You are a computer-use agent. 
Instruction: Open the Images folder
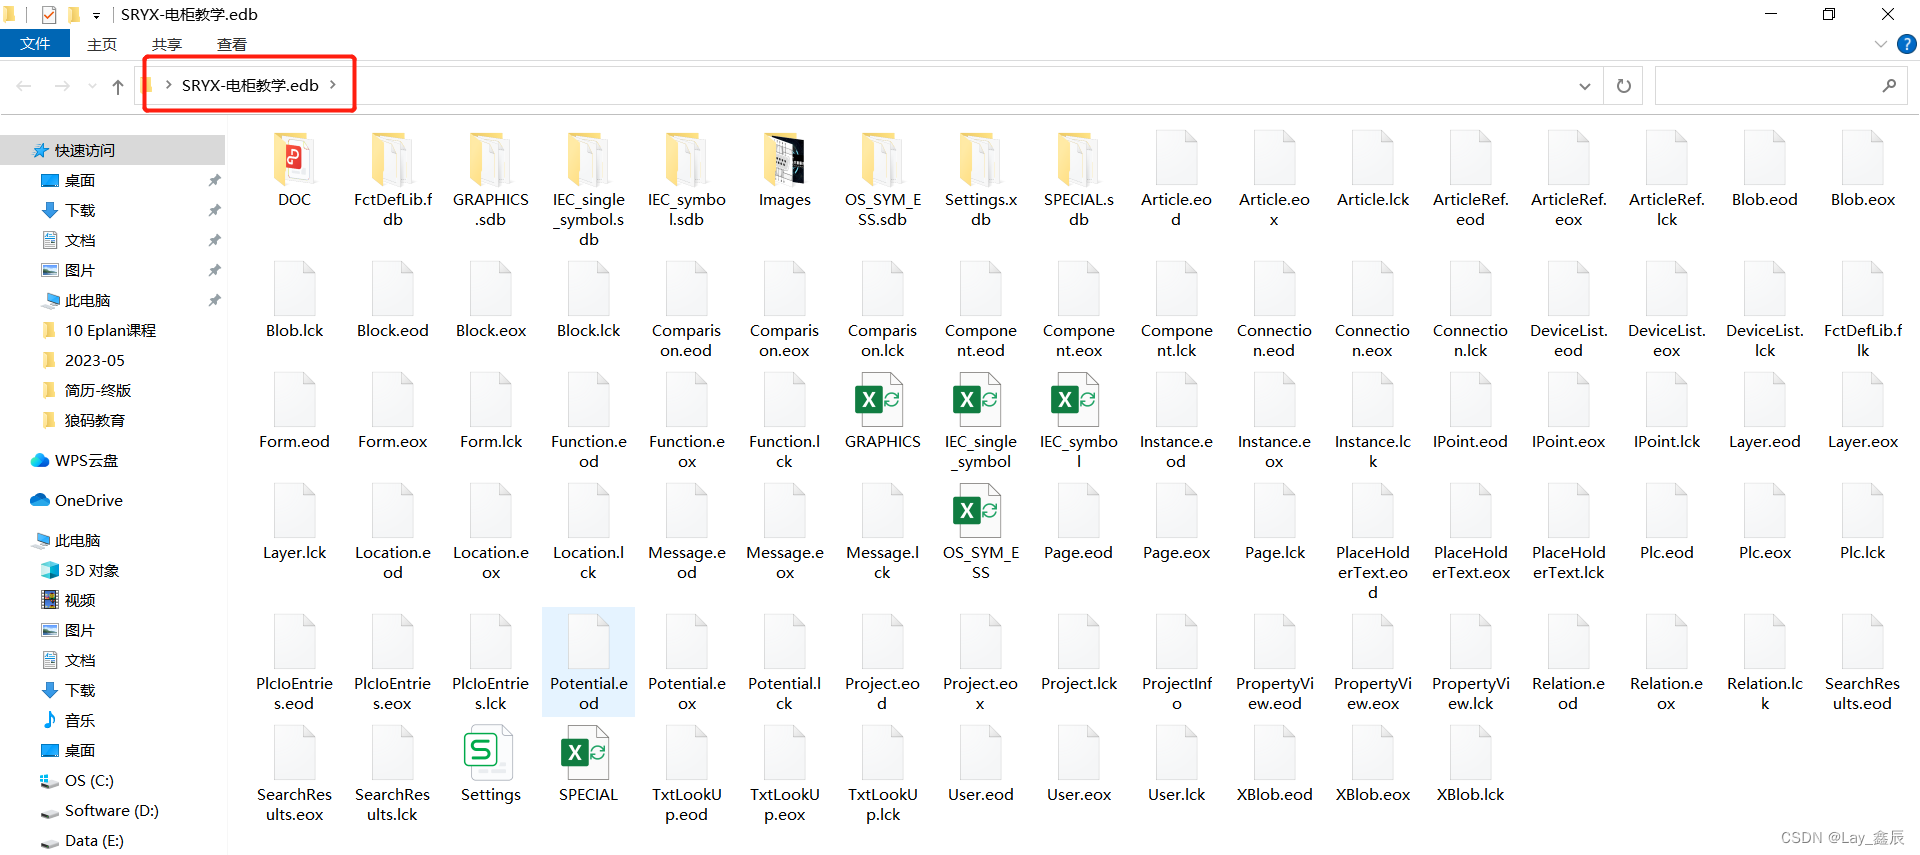coord(784,160)
